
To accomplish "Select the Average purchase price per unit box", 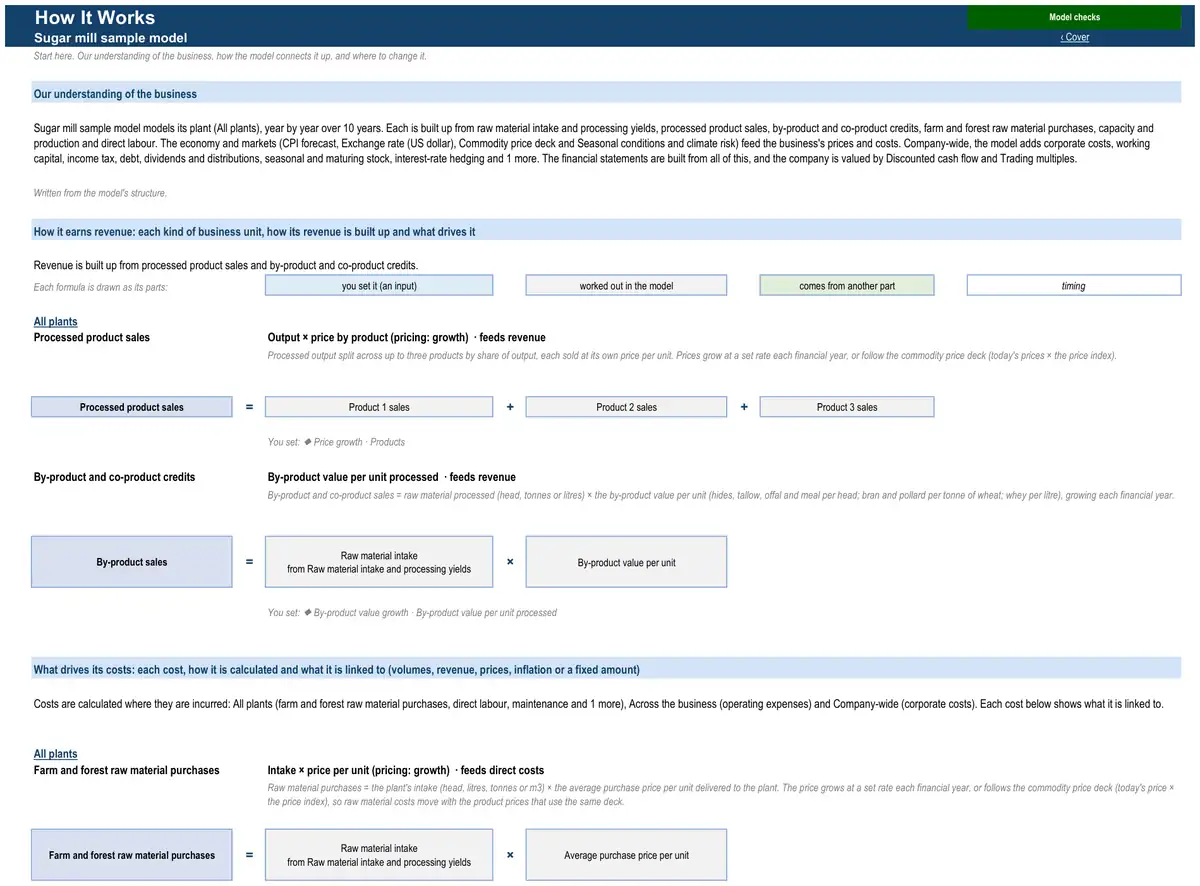I will point(626,855).
